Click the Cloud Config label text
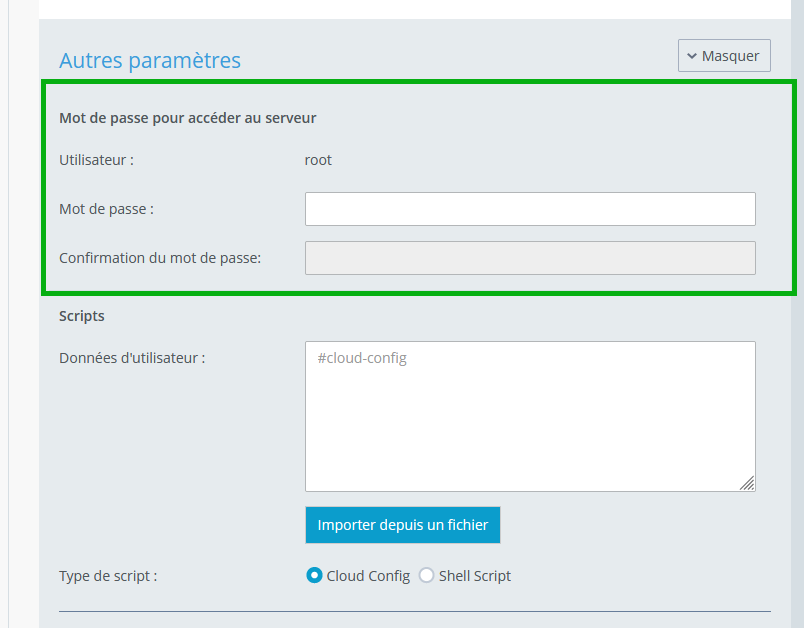804x628 pixels. [x=368, y=576]
